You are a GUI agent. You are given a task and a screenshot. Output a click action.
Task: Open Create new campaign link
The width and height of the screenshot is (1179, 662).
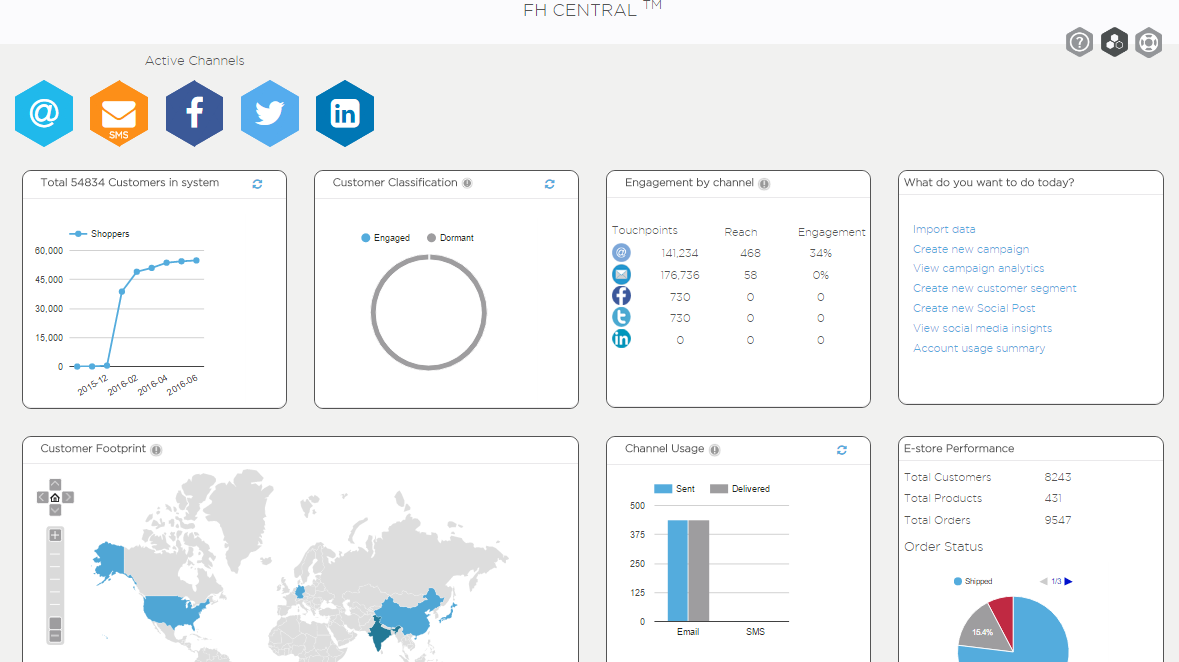971,249
